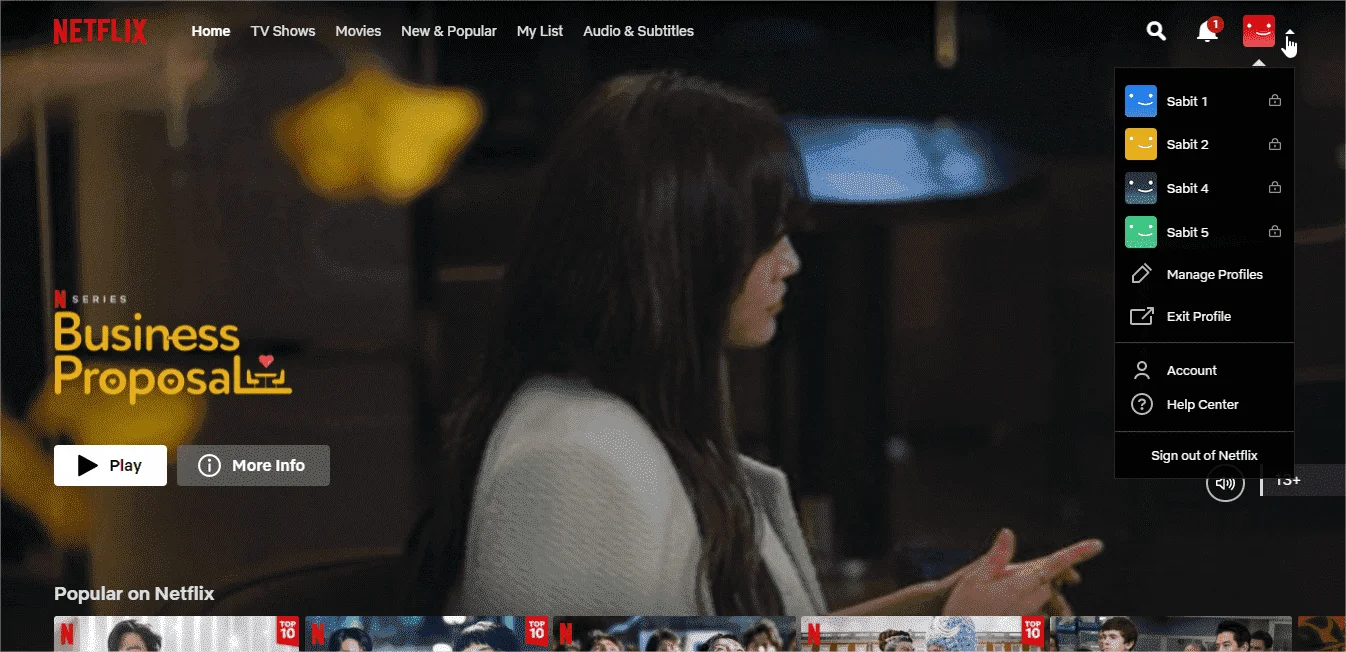Open the first Popular on Netflix thumbnail
1346x652 pixels.
[177, 634]
